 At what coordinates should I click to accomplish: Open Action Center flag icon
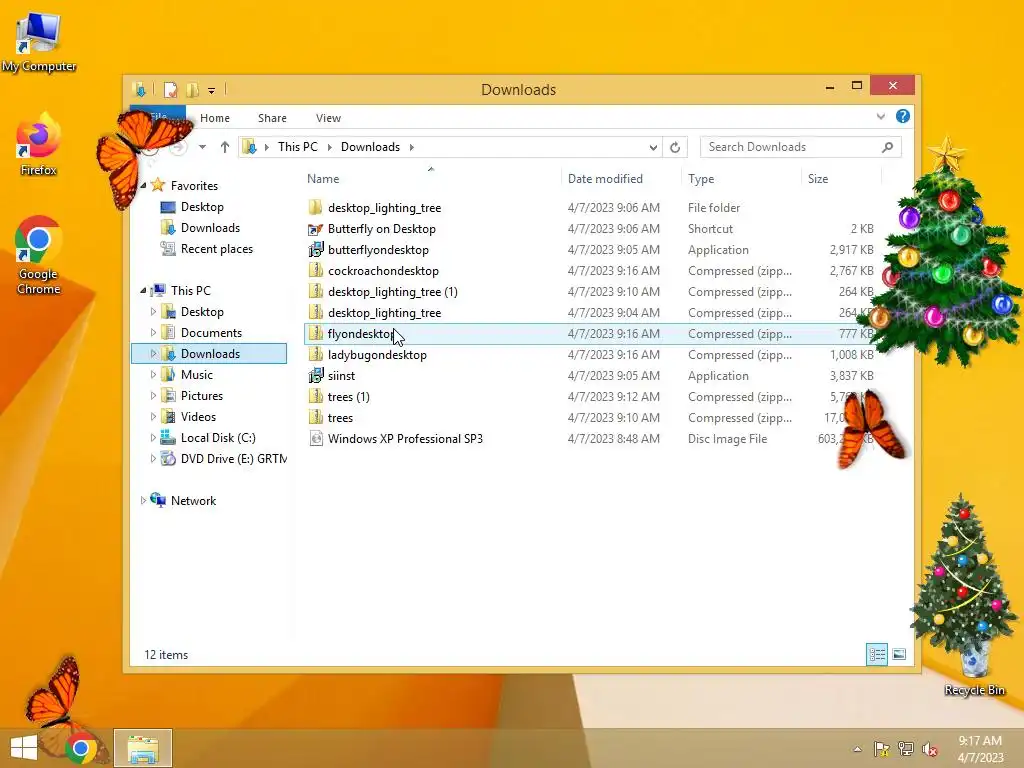(881, 749)
